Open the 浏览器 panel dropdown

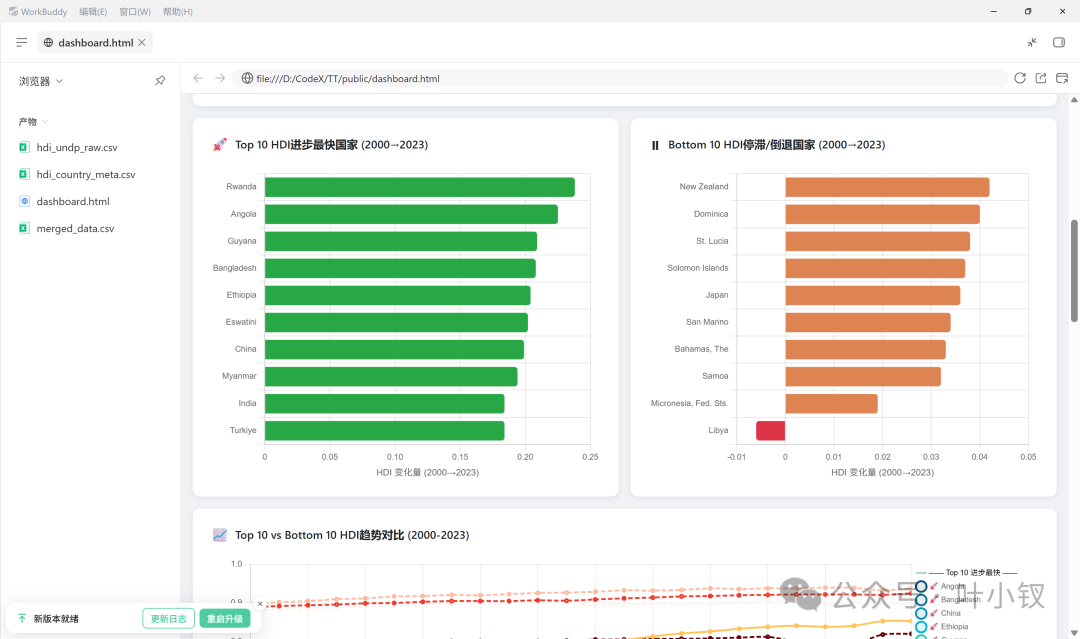click(41, 81)
